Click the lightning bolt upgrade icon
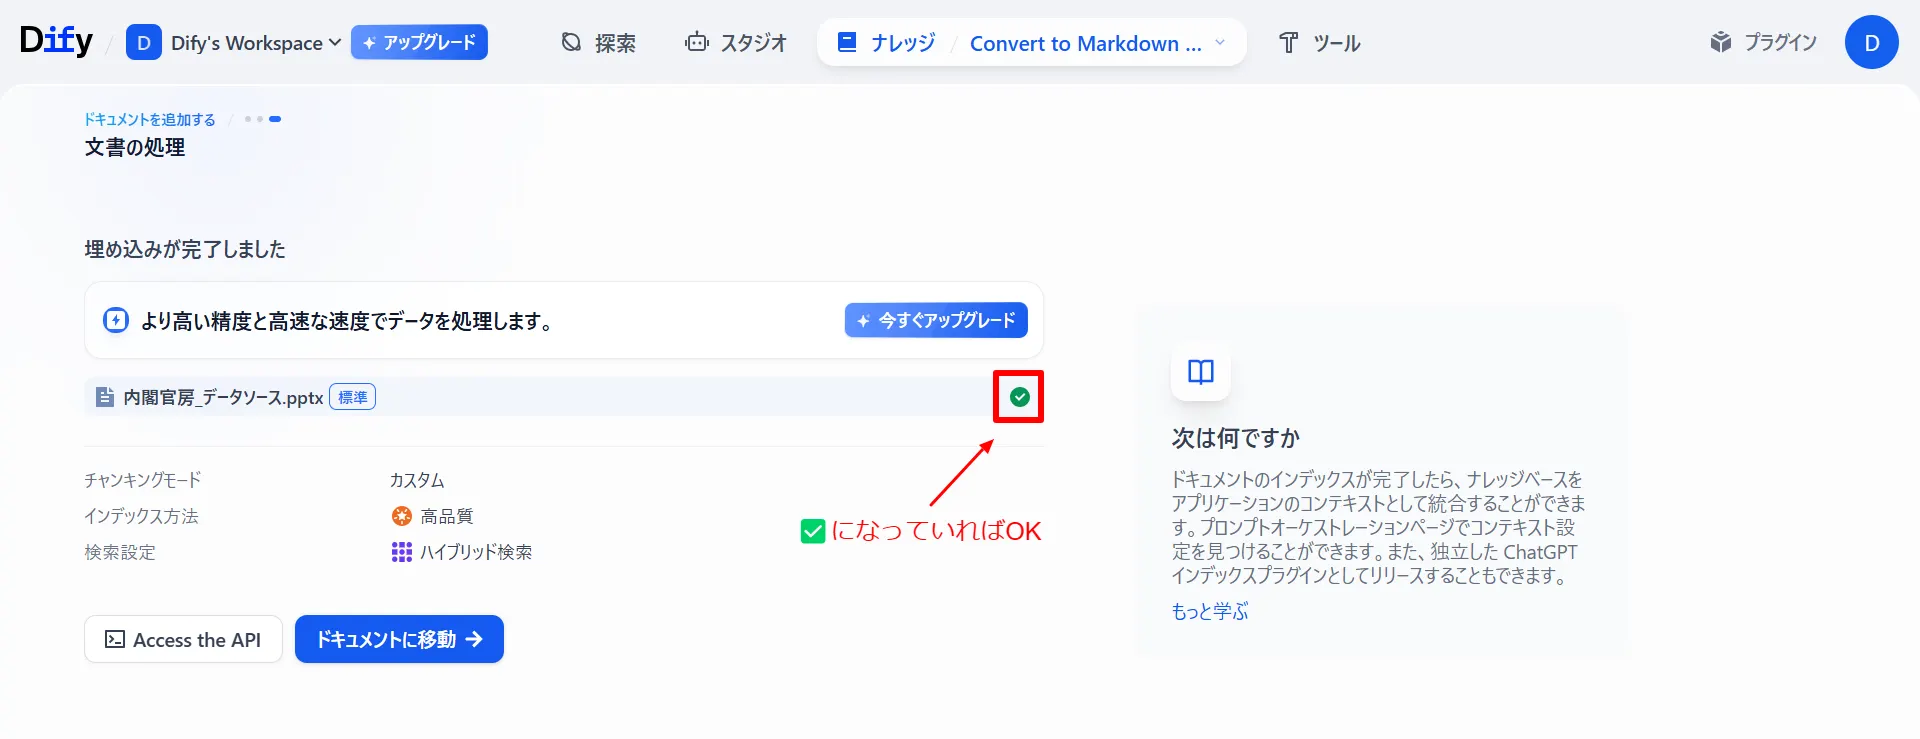This screenshot has width=1920, height=739. [116, 320]
